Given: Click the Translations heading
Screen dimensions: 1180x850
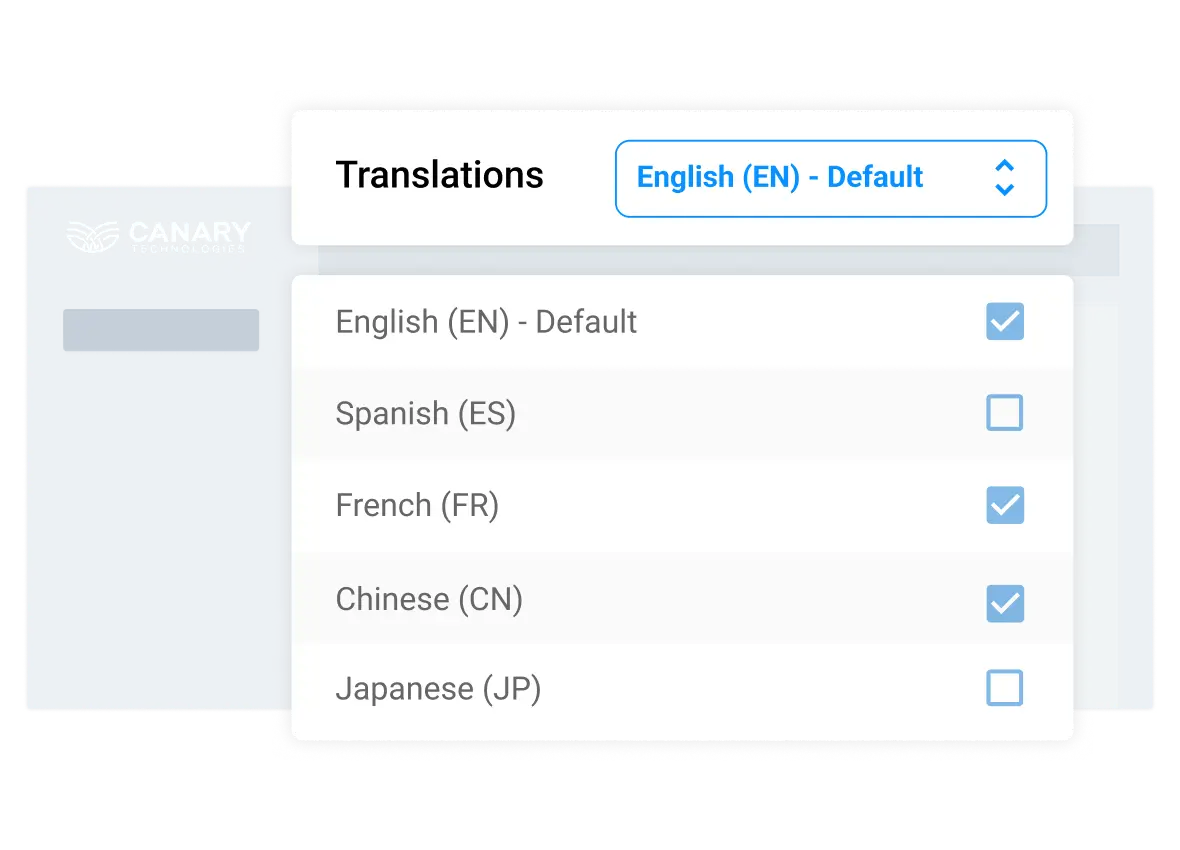Looking at the screenshot, I should (x=440, y=175).
